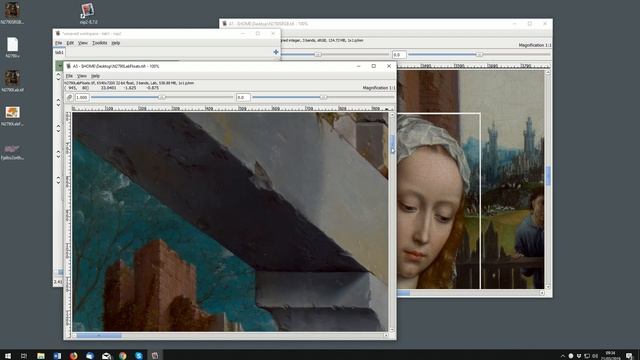Click horizontal scrollbar thumb of A5 image window

pos(99,336)
